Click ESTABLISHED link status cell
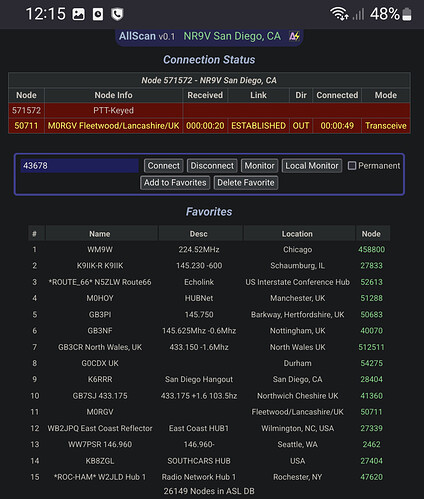The height and width of the screenshot is (499, 424). coord(258,126)
